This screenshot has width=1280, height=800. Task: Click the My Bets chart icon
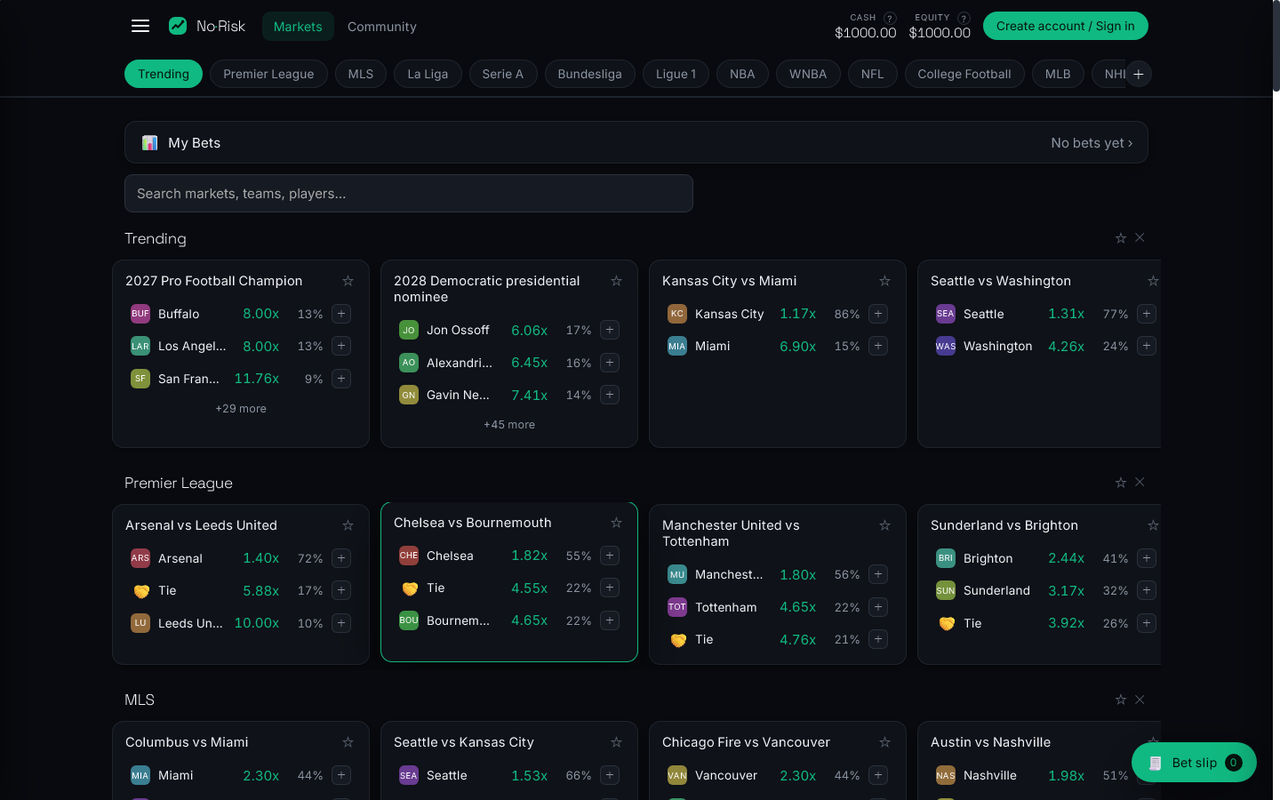pos(150,143)
